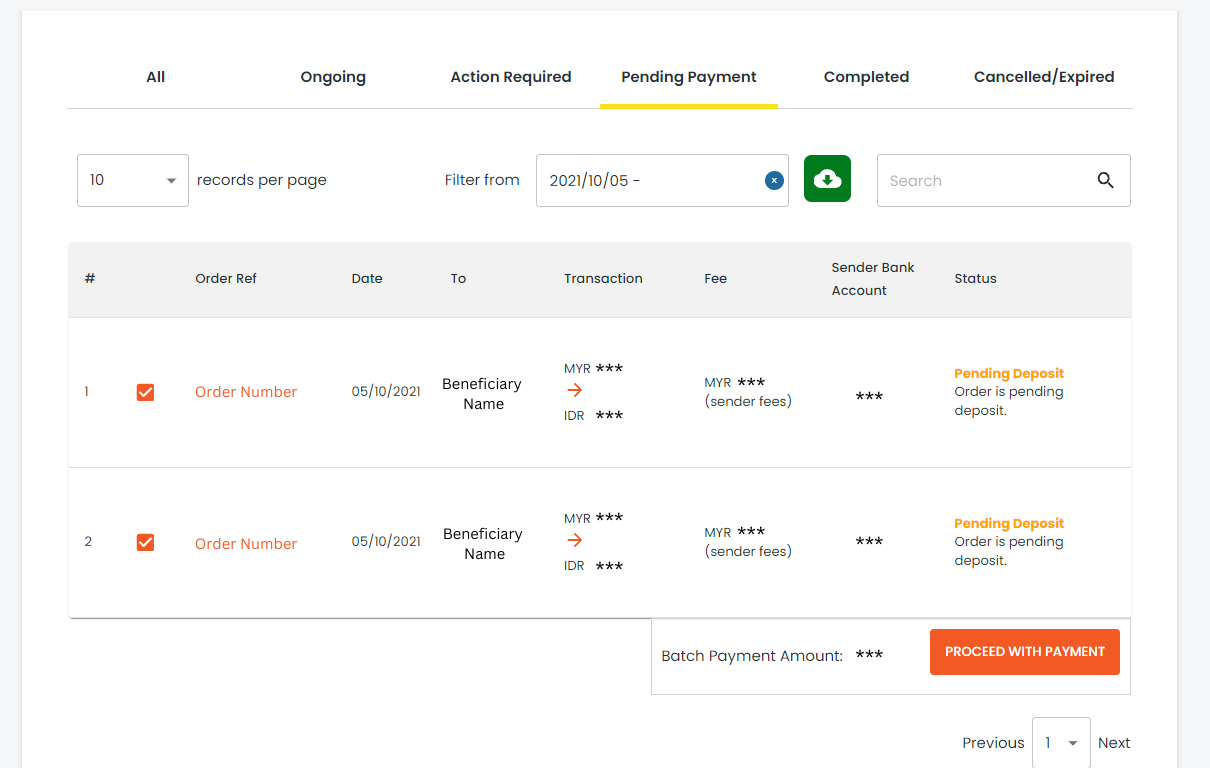Switch to the Ongoing tab
The width and height of the screenshot is (1210, 768).
(x=333, y=77)
